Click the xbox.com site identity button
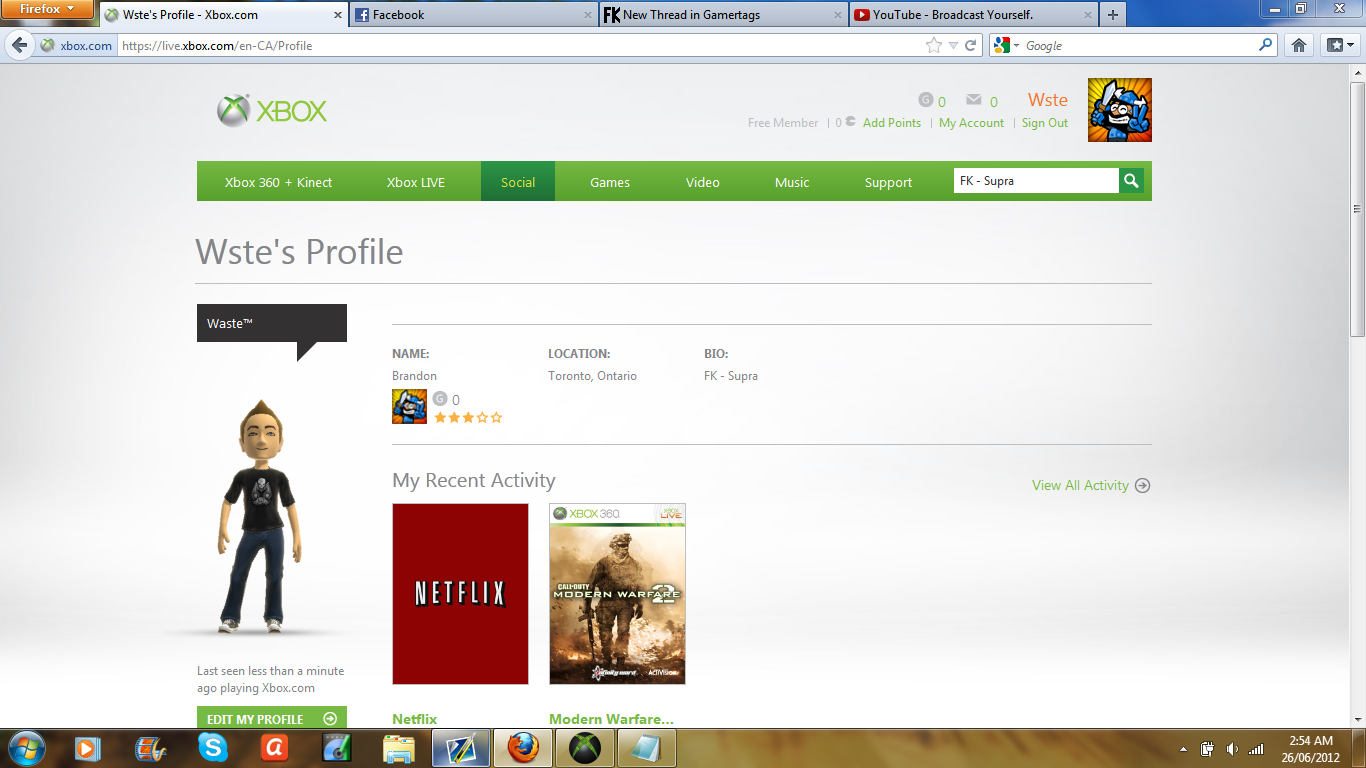 [x=76, y=45]
